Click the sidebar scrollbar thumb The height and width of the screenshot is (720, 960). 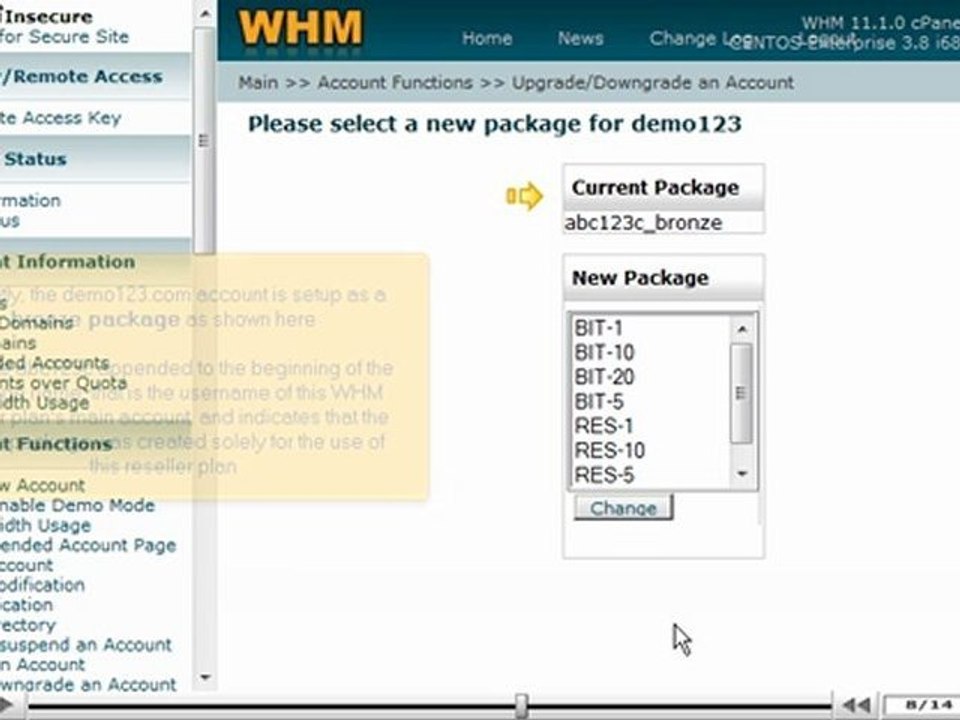[204, 140]
